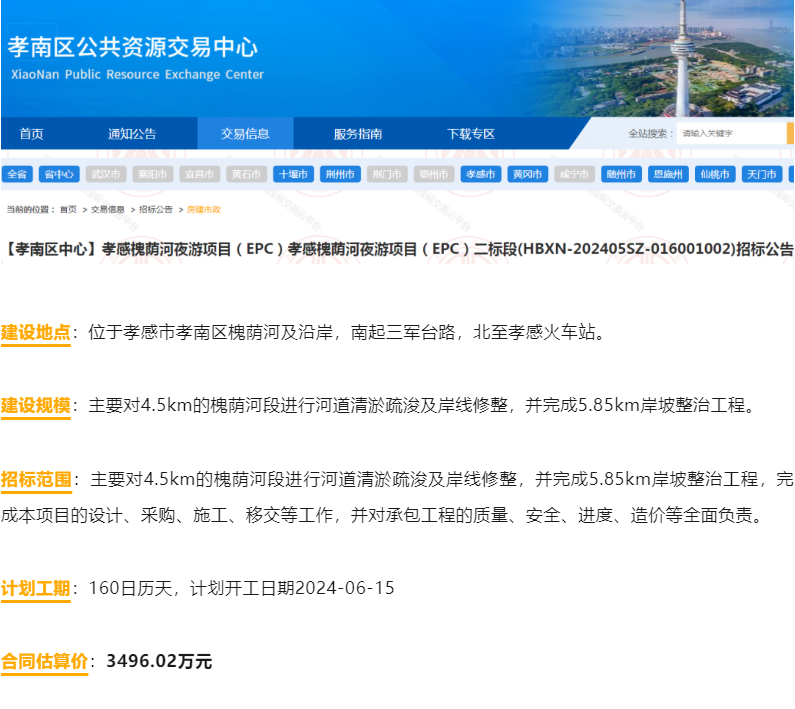Click the 孝南区公共资源交易中心 site title
Screen dimensions: 795x709
[x=133, y=47]
